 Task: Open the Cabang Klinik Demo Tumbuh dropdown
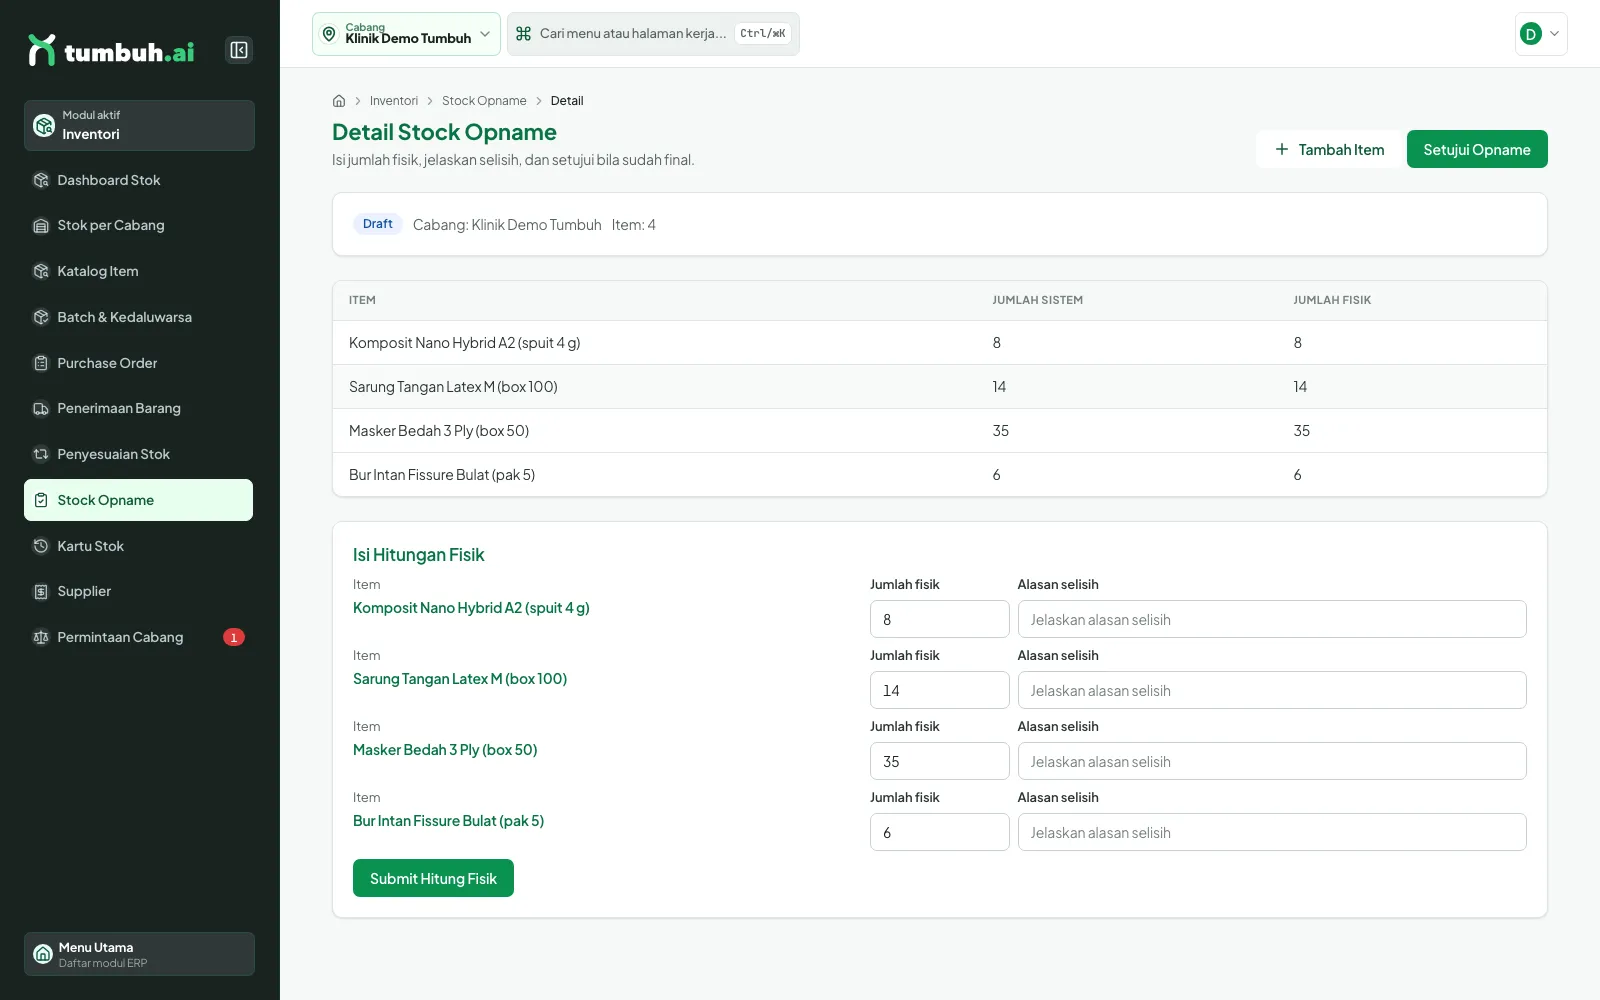(x=406, y=34)
